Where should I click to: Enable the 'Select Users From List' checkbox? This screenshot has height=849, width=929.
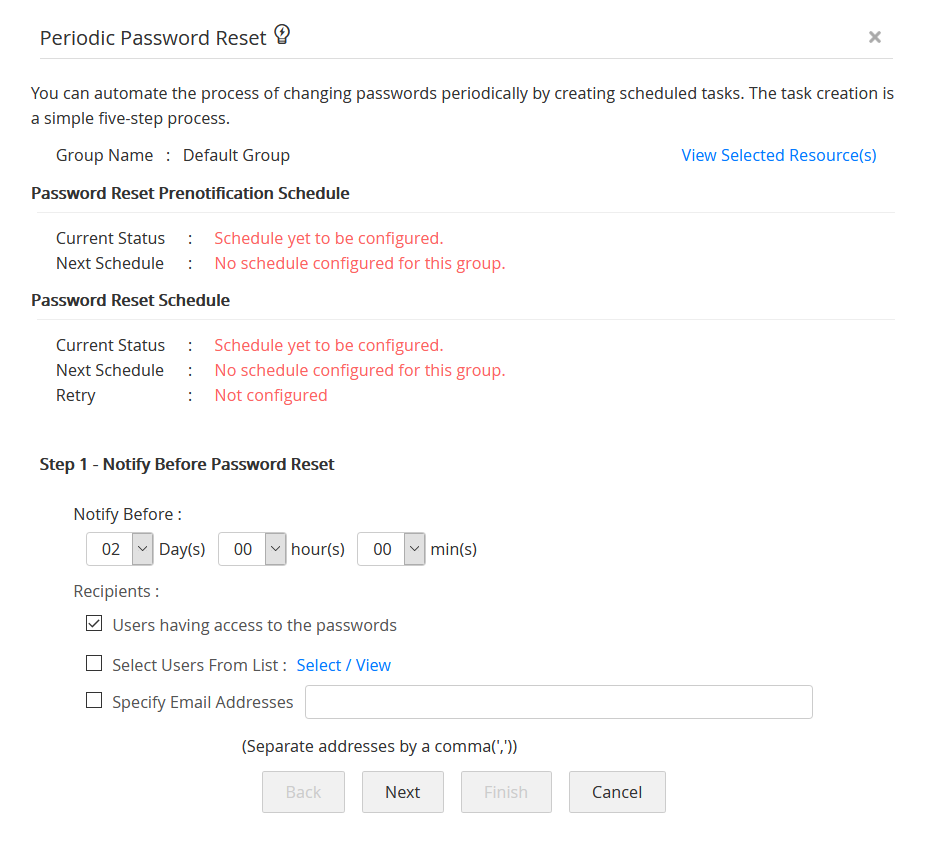click(93, 662)
